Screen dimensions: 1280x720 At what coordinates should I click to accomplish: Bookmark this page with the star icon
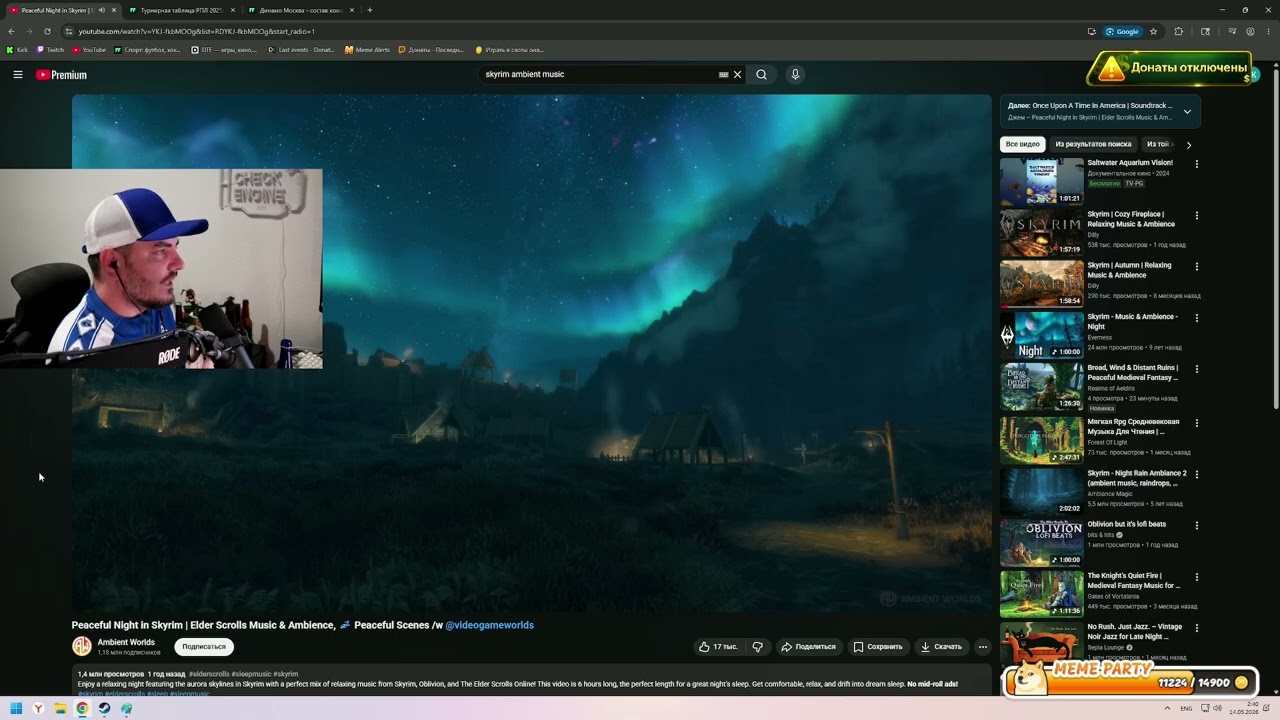pyautogui.click(x=1153, y=31)
